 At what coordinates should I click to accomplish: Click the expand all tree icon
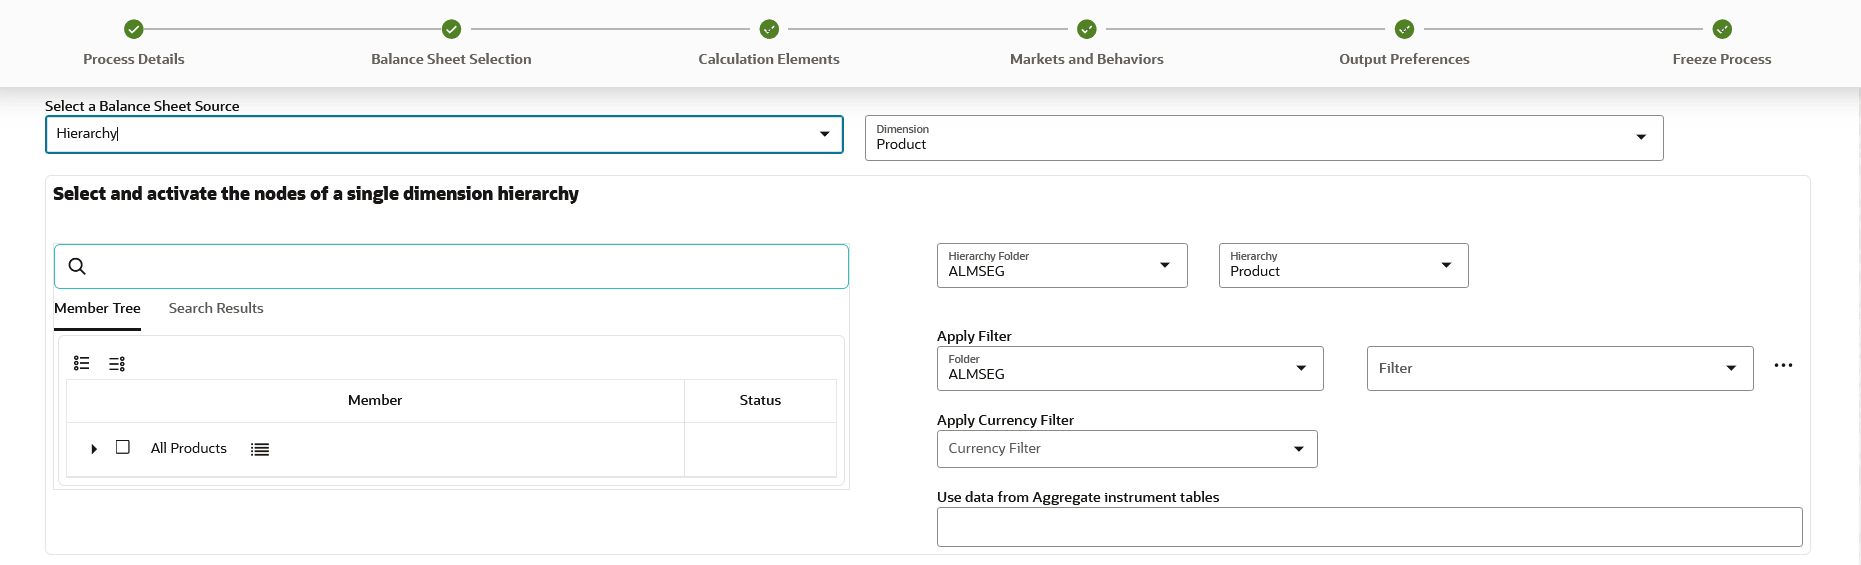(82, 363)
